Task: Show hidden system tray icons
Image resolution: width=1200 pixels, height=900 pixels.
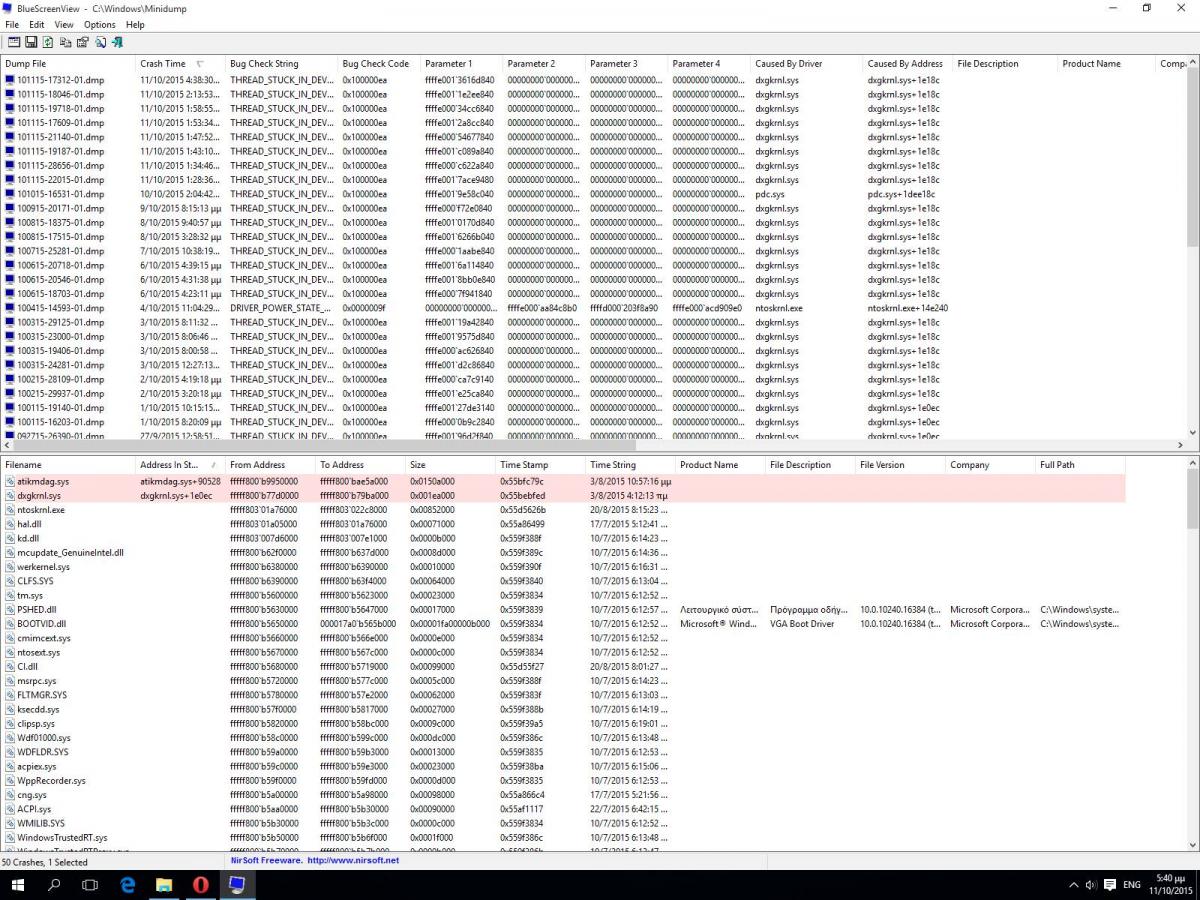Action: pyautogui.click(x=1073, y=885)
